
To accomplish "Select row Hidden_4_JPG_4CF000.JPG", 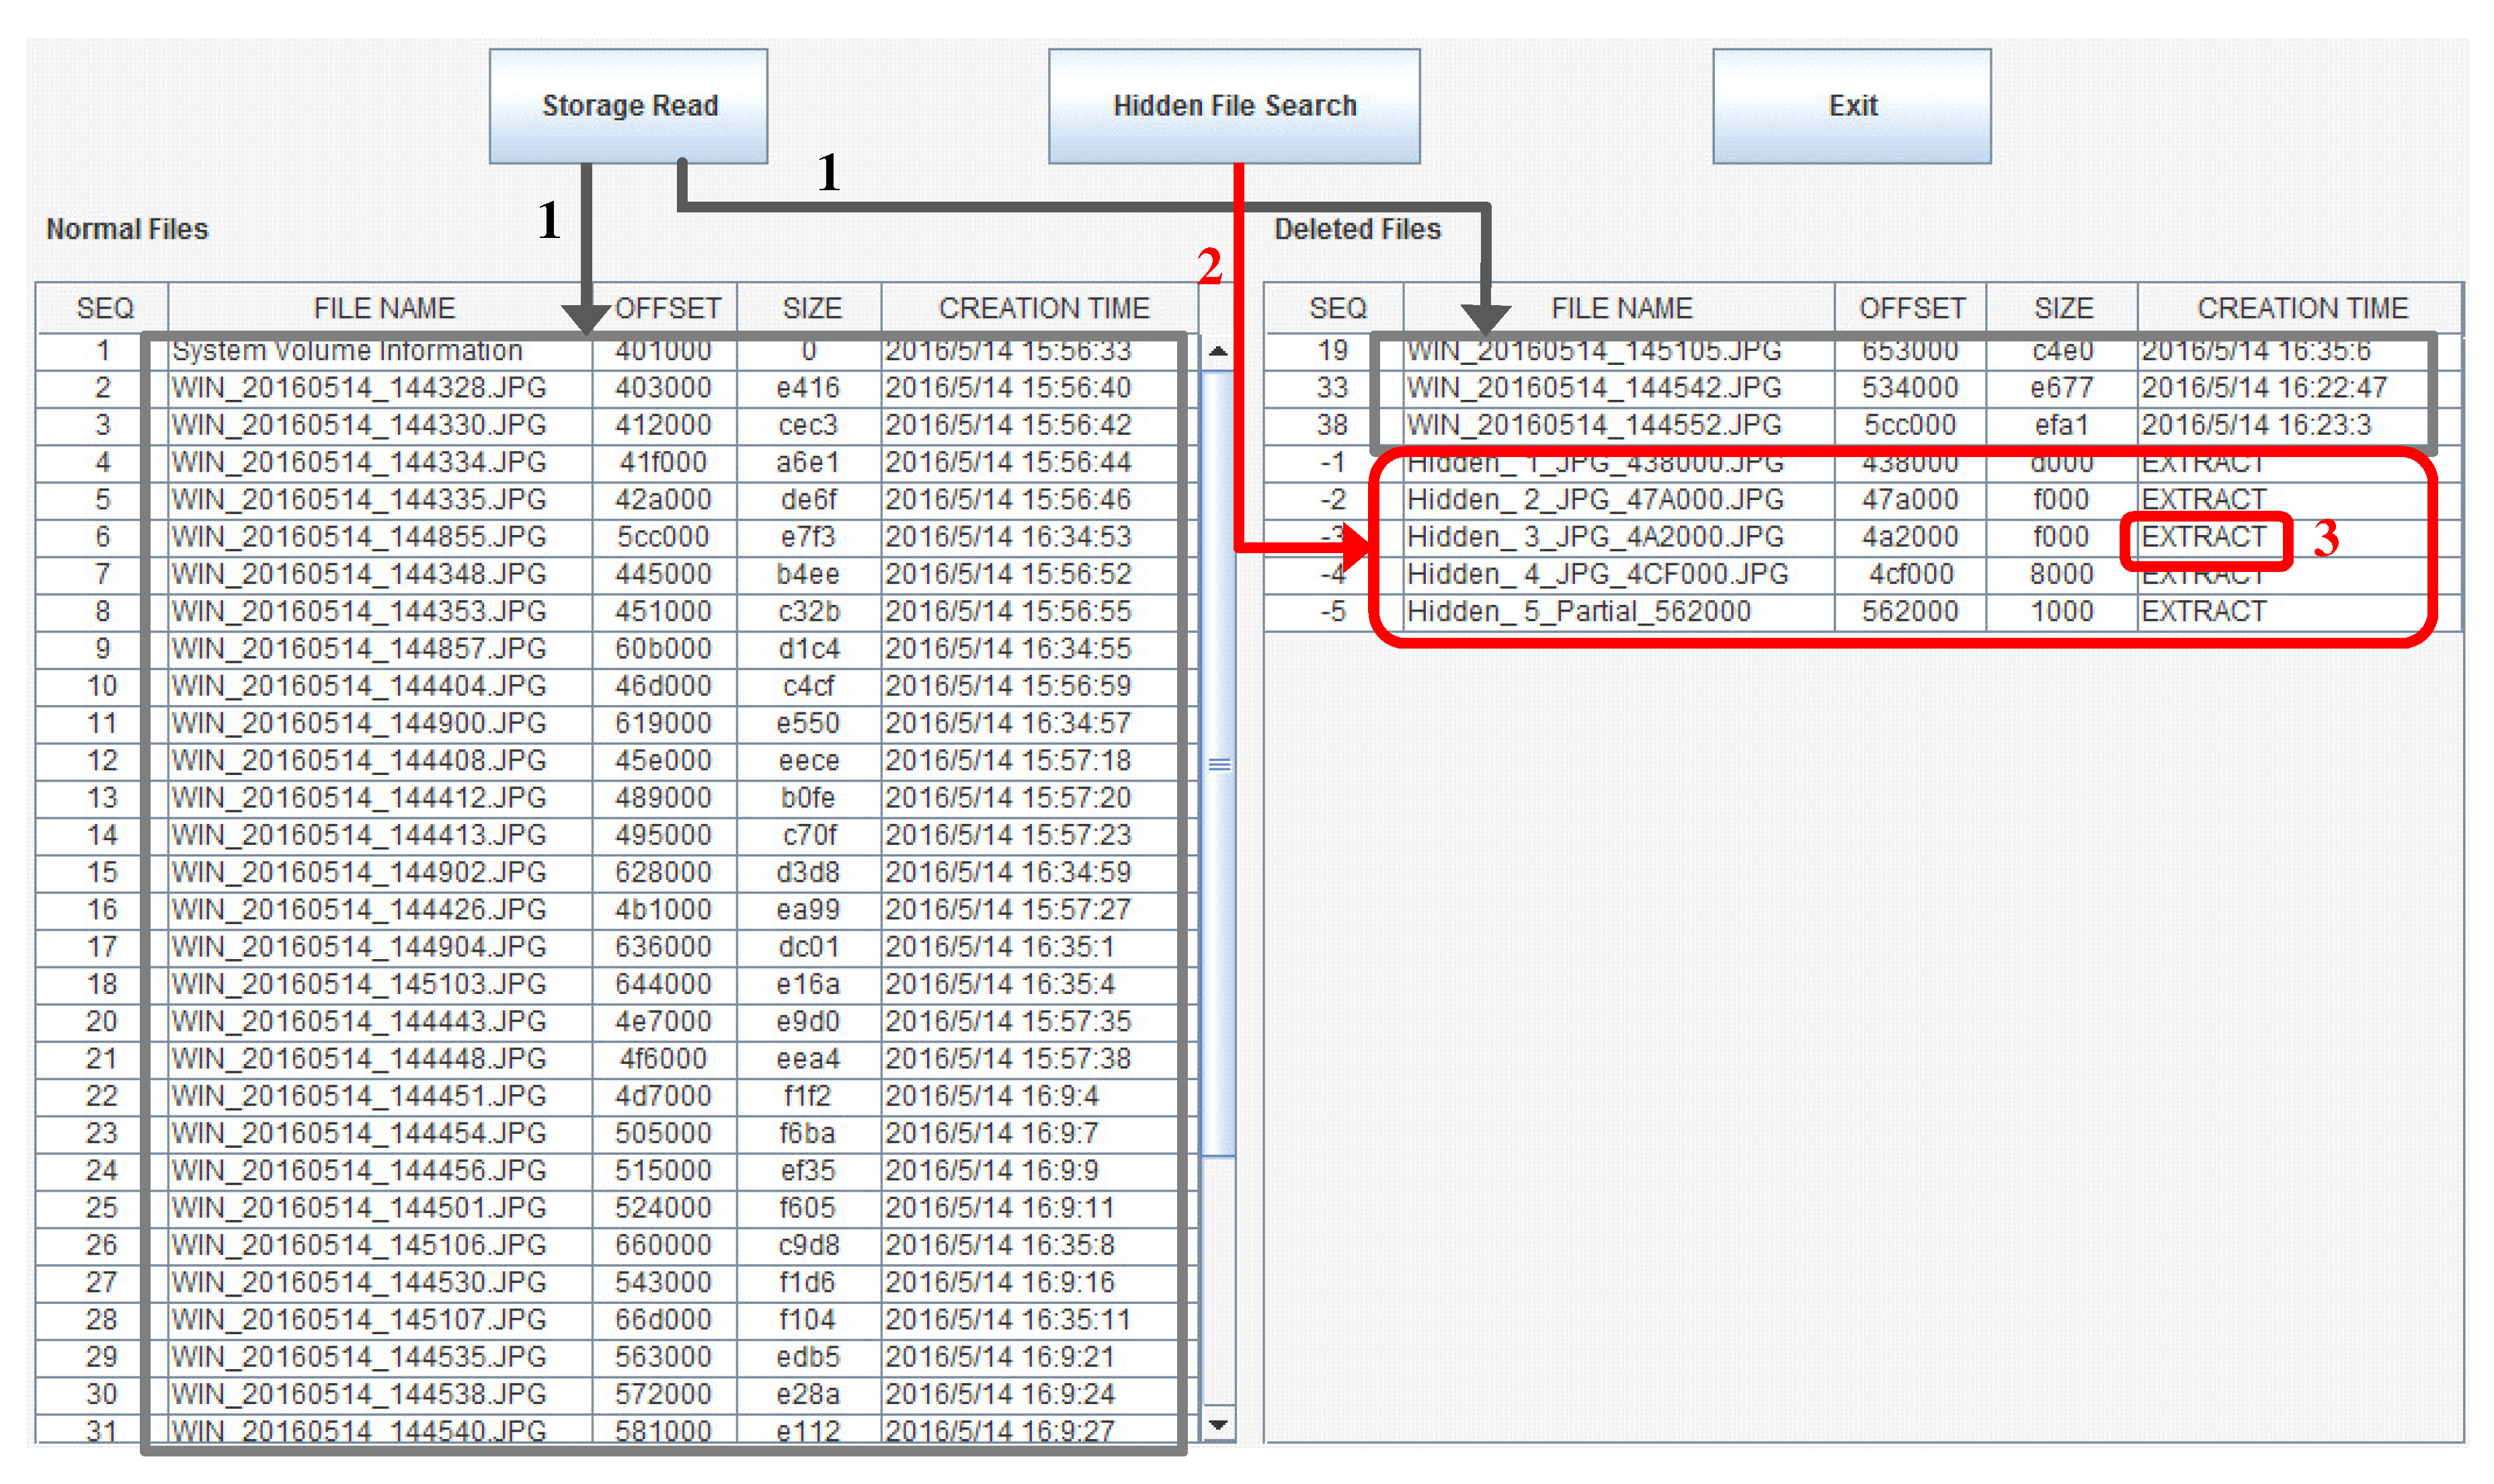I will 1596,575.
